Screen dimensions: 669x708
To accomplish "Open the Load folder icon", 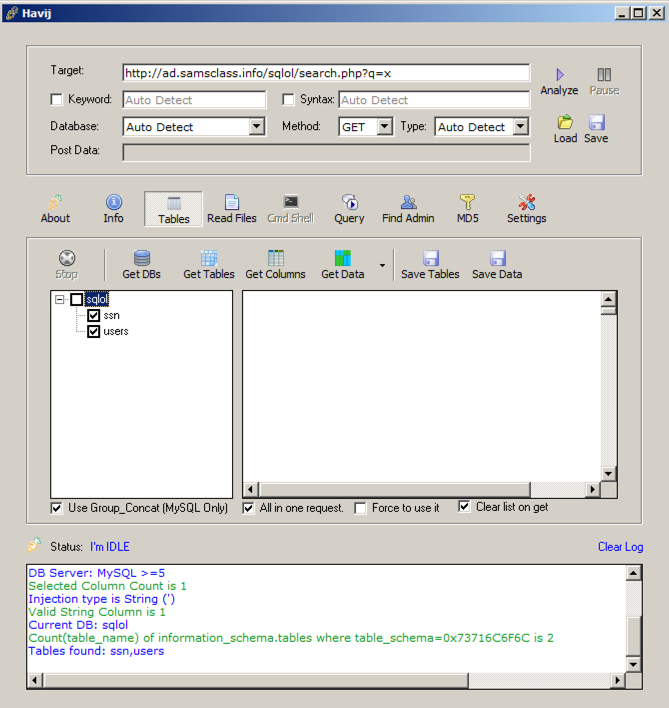I will pyautogui.click(x=565, y=122).
